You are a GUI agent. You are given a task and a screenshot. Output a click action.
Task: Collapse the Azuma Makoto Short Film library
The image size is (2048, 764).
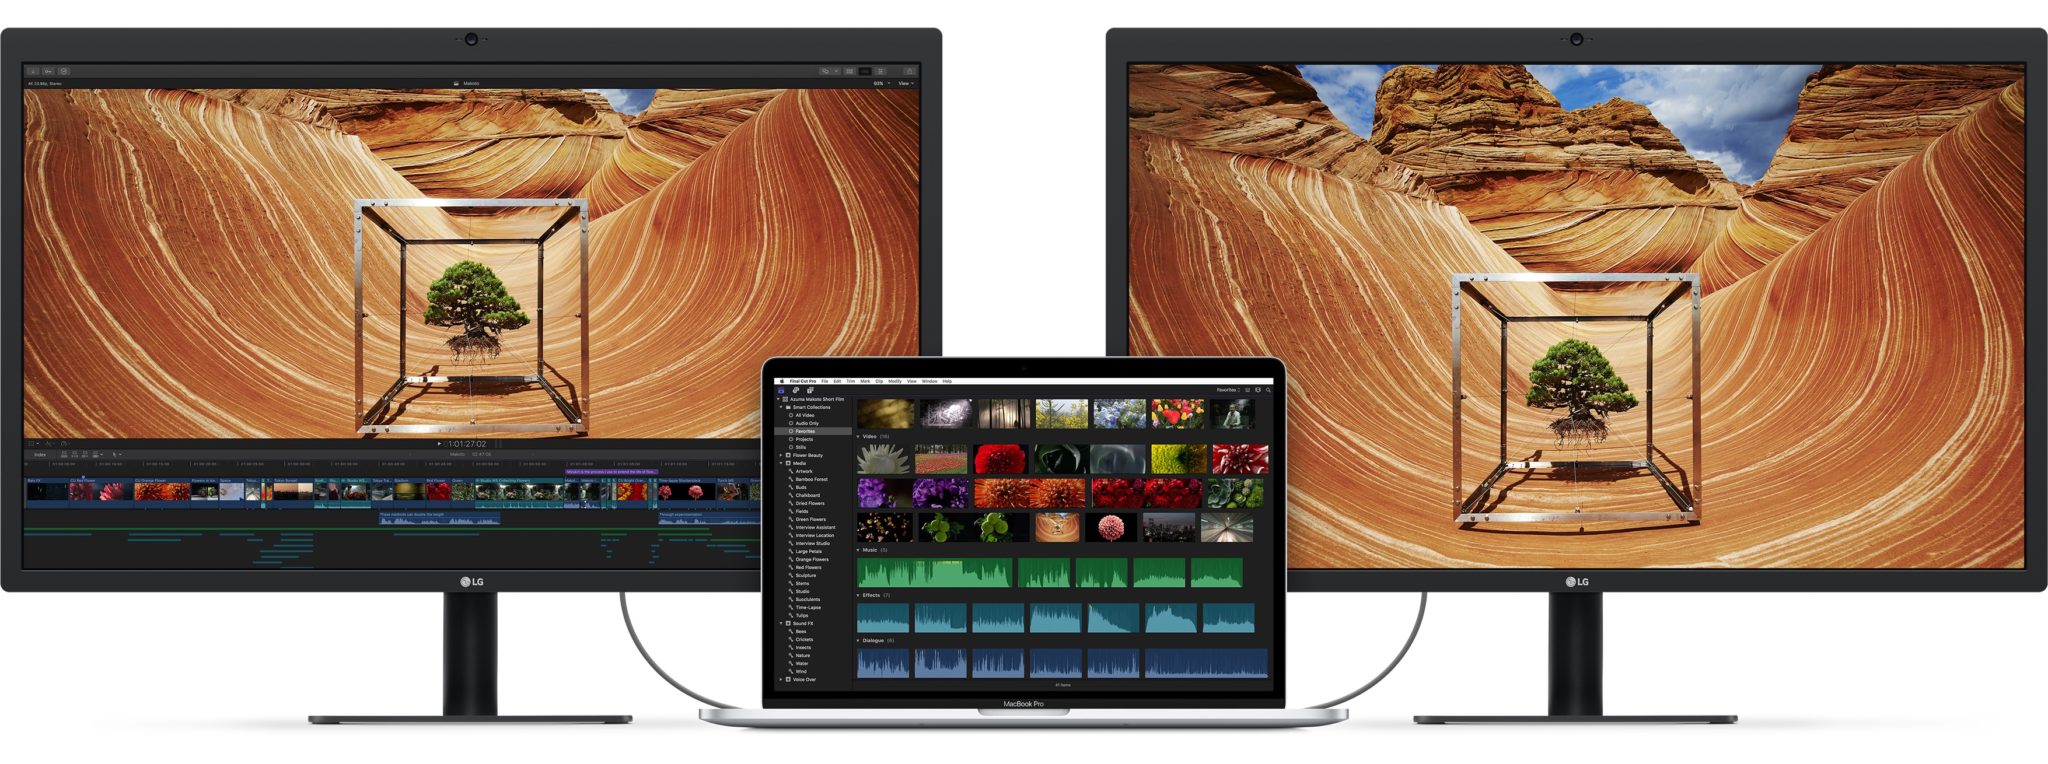point(780,399)
